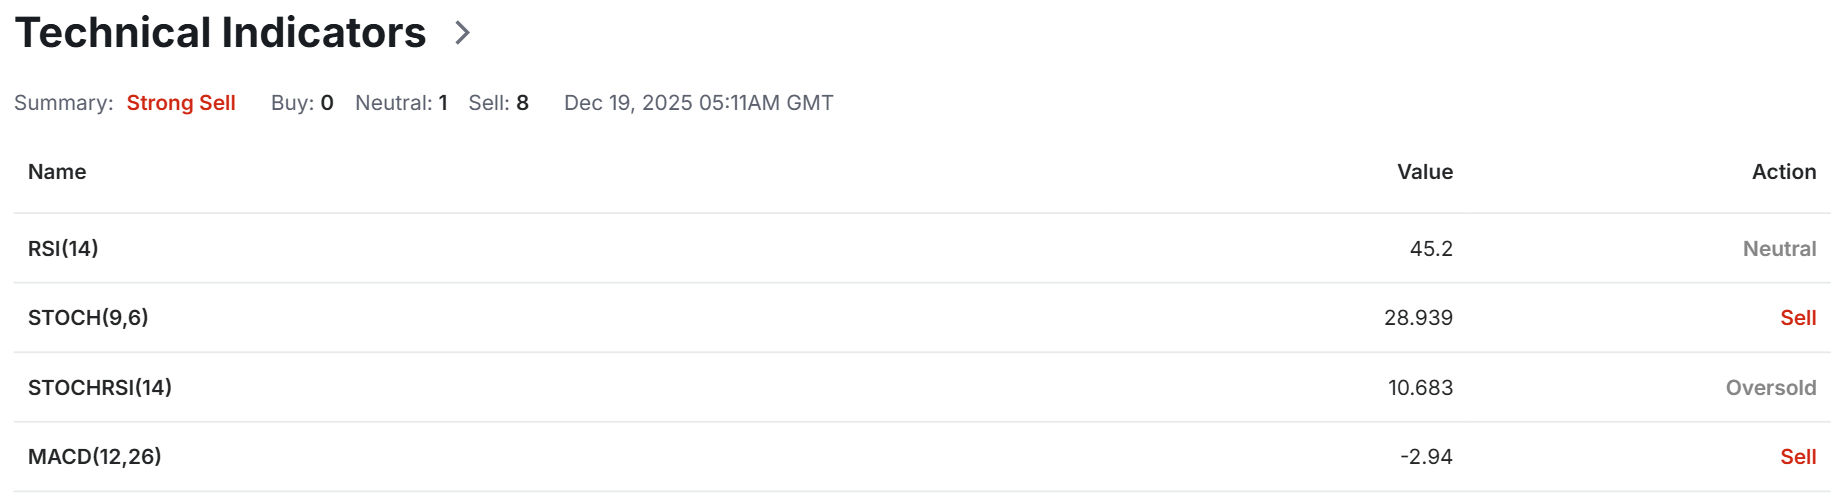This screenshot has height=494, width=1835.
Task: Click the Oversold action for STOCHRSI(14)
Action: pos(1770,388)
